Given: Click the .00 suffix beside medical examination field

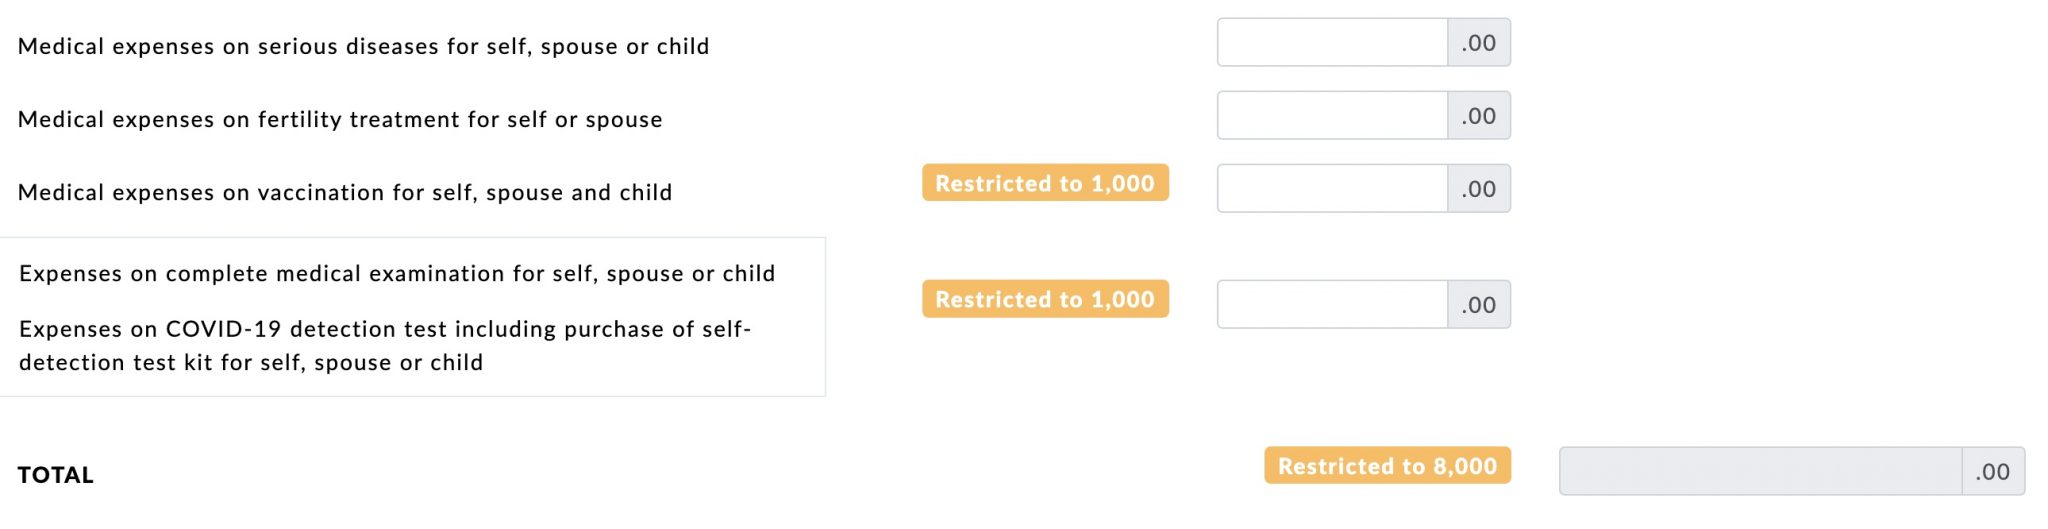Looking at the screenshot, I should (x=1479, y=305).
